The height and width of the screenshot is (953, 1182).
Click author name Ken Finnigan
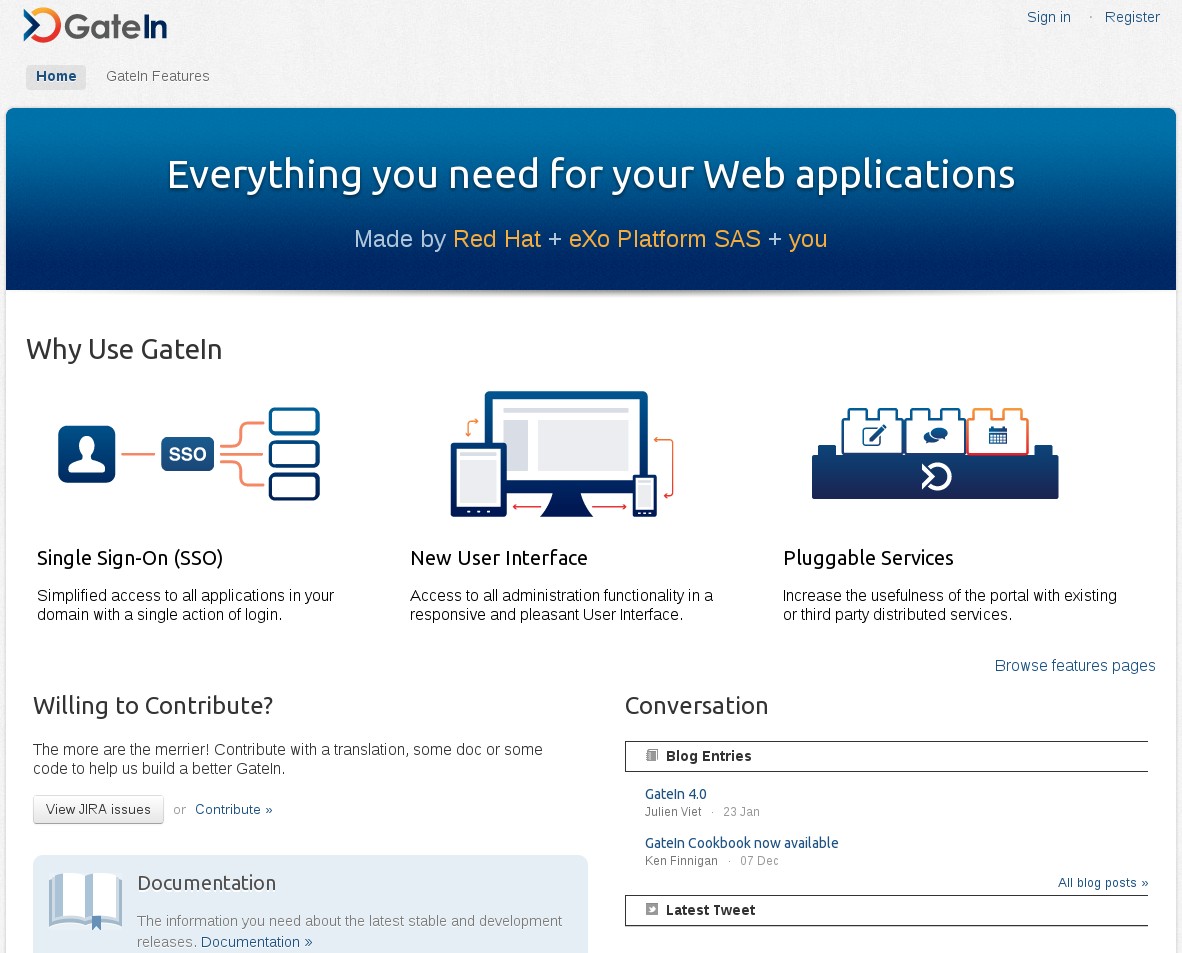(681, 860)
